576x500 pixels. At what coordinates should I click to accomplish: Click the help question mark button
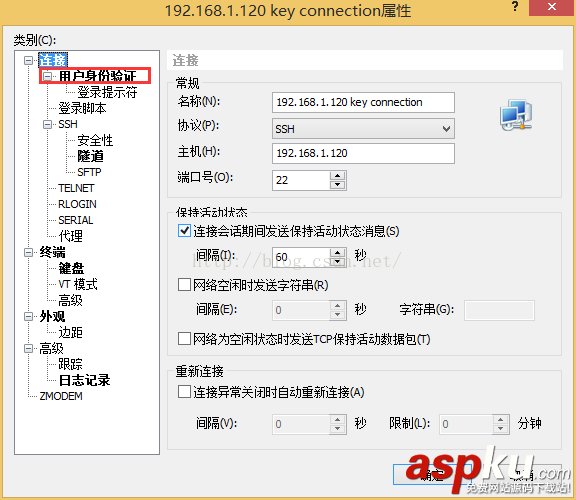515,7
